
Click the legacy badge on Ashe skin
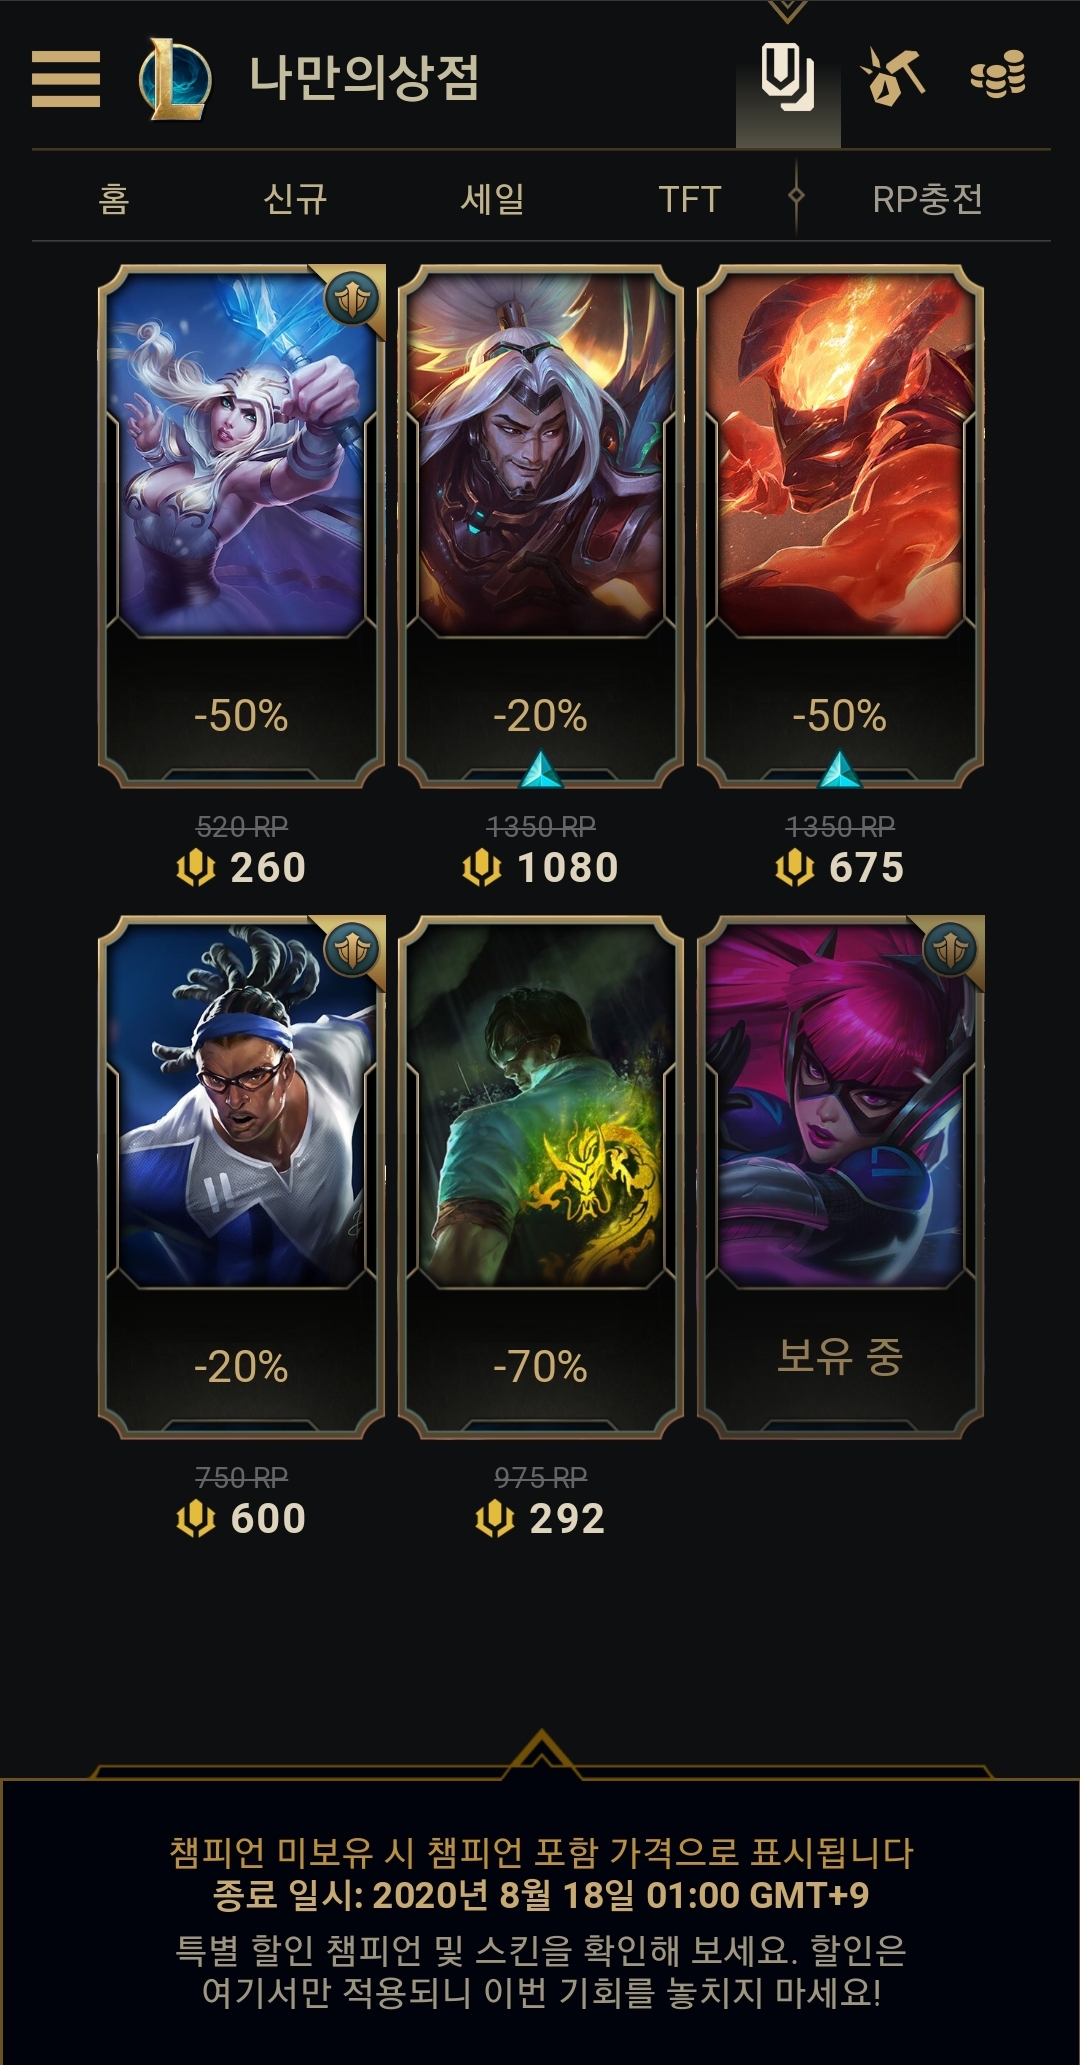353,298
